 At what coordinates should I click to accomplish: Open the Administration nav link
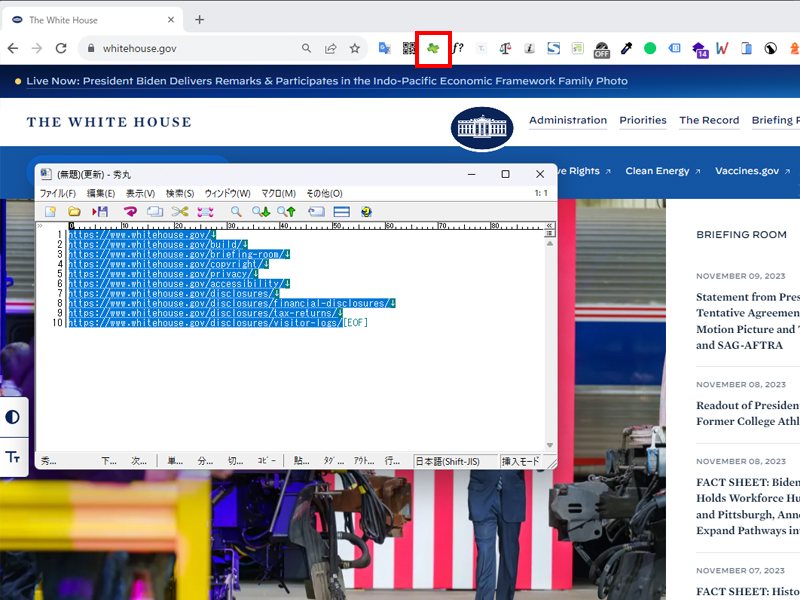click(568, 120)
